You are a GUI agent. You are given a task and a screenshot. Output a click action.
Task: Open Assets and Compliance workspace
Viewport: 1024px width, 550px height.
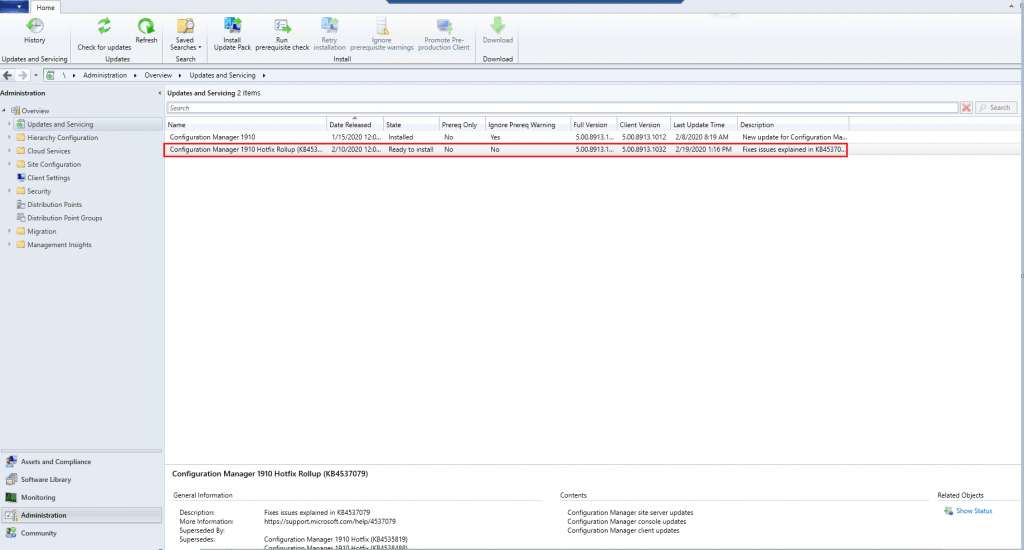[x=82, y=462]
